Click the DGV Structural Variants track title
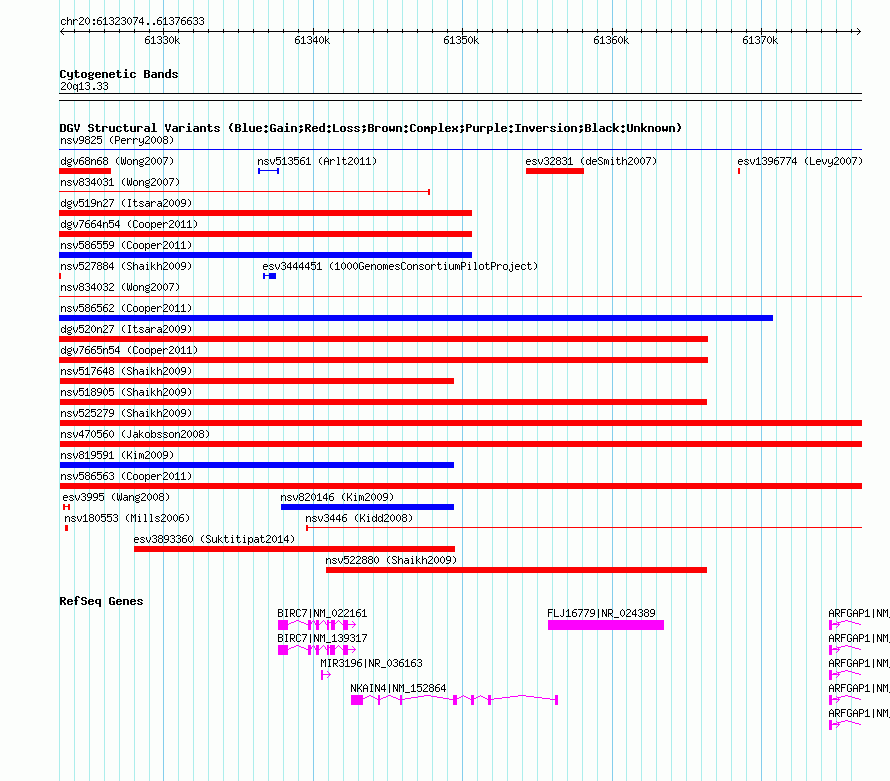The image size is (890, 781). pyautogui.click(x=371, y=128)
